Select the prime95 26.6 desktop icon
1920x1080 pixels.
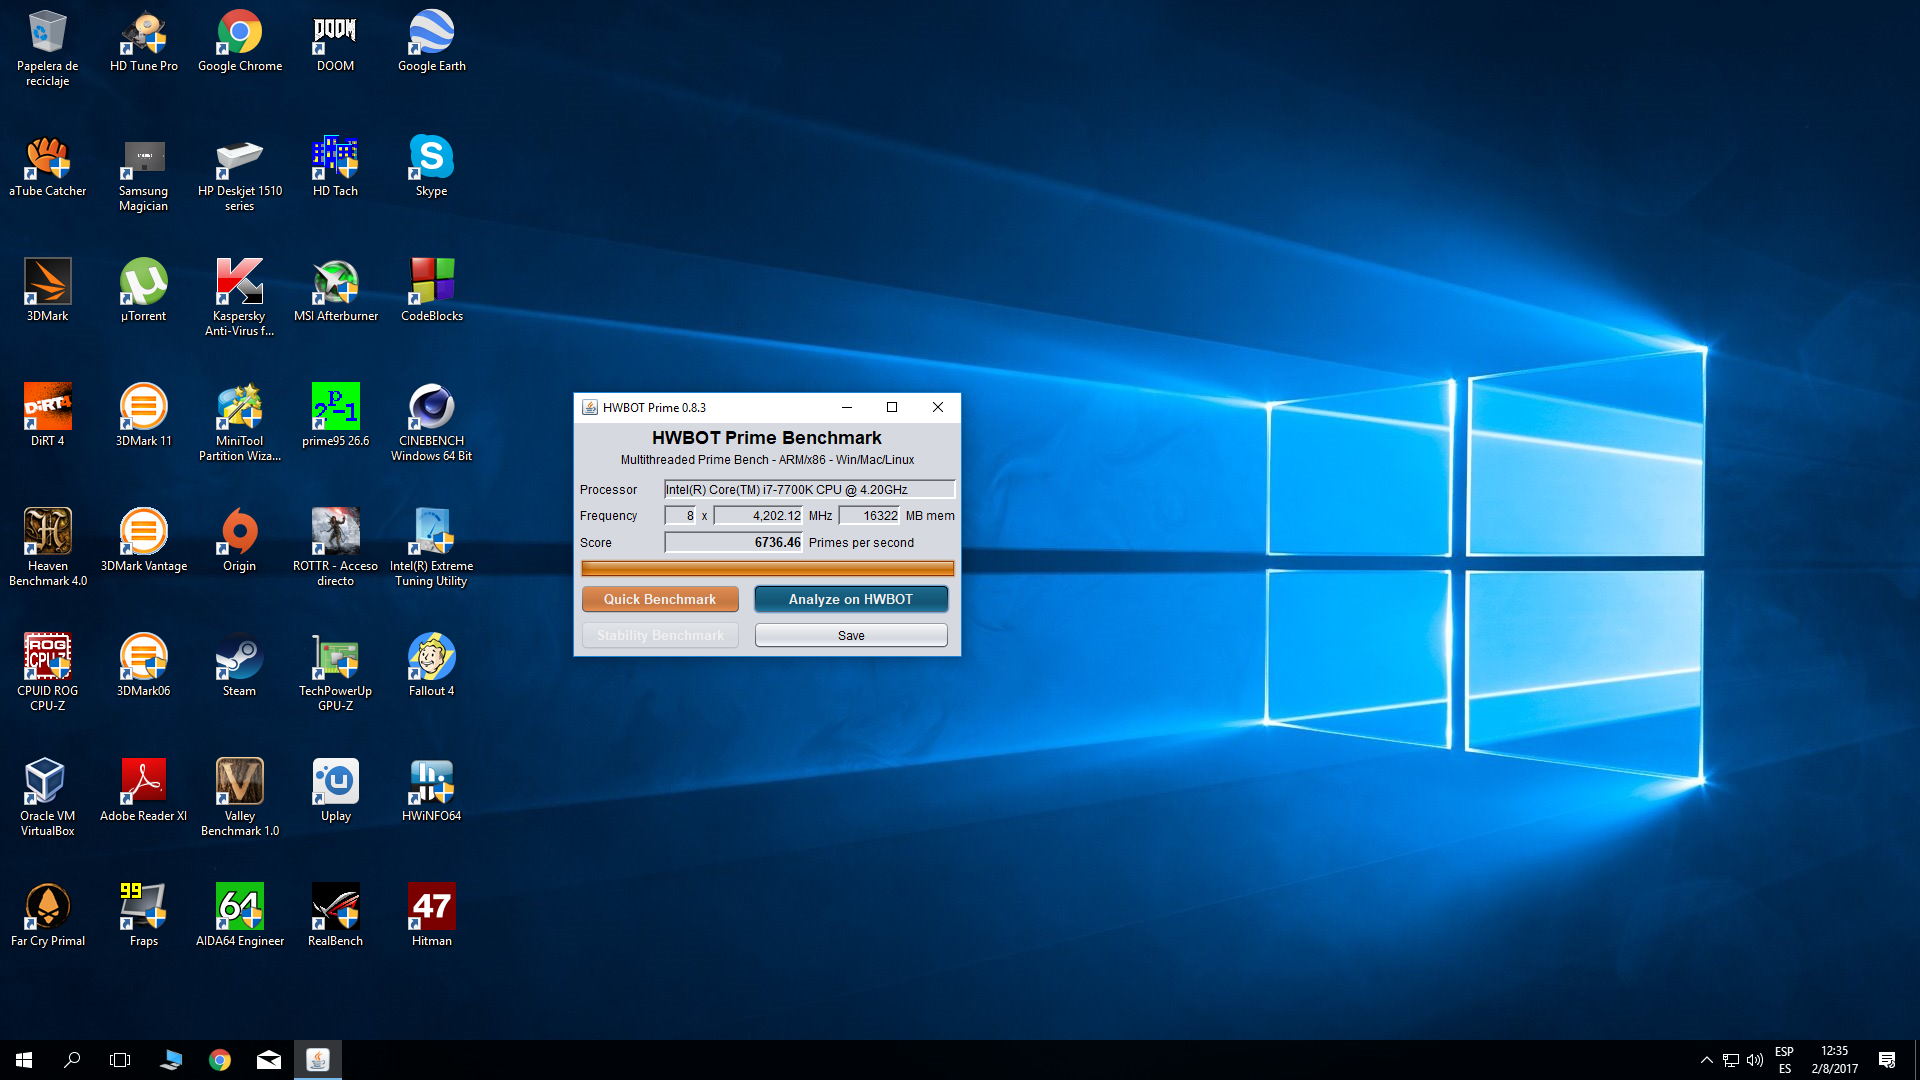335,416
